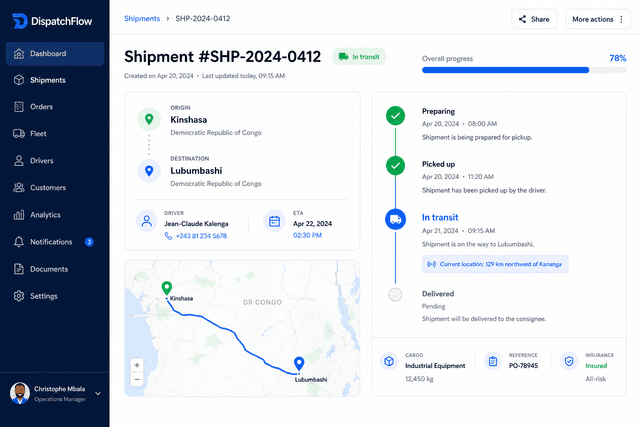Go to Shipments in the sidebar
The width and height of the screenshot is (640, 427).
(55, 80)
